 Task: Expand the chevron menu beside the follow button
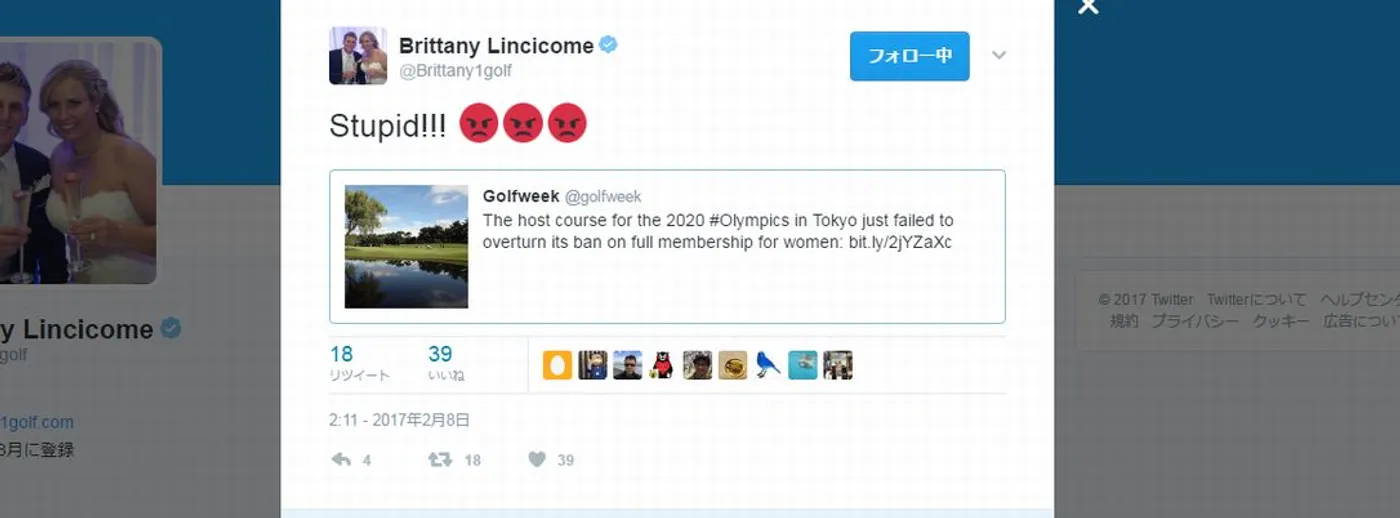(x=998, y=56)
